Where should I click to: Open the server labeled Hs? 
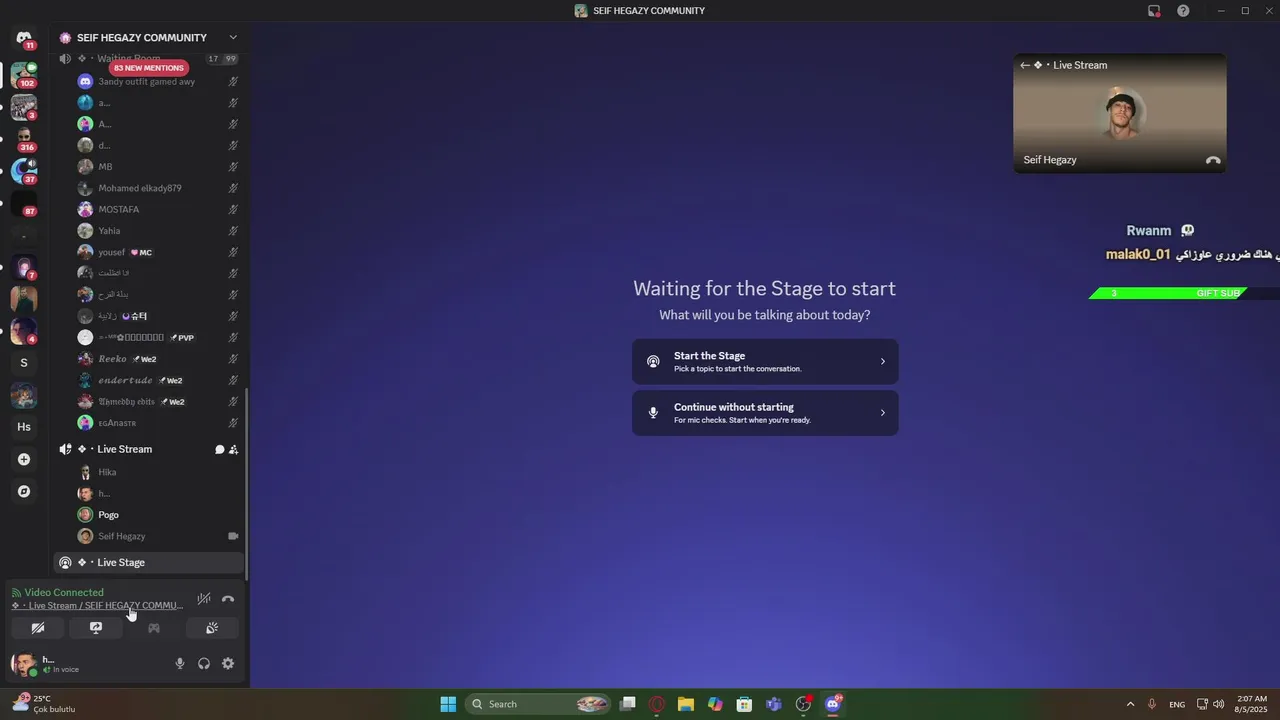pos(24,427)
